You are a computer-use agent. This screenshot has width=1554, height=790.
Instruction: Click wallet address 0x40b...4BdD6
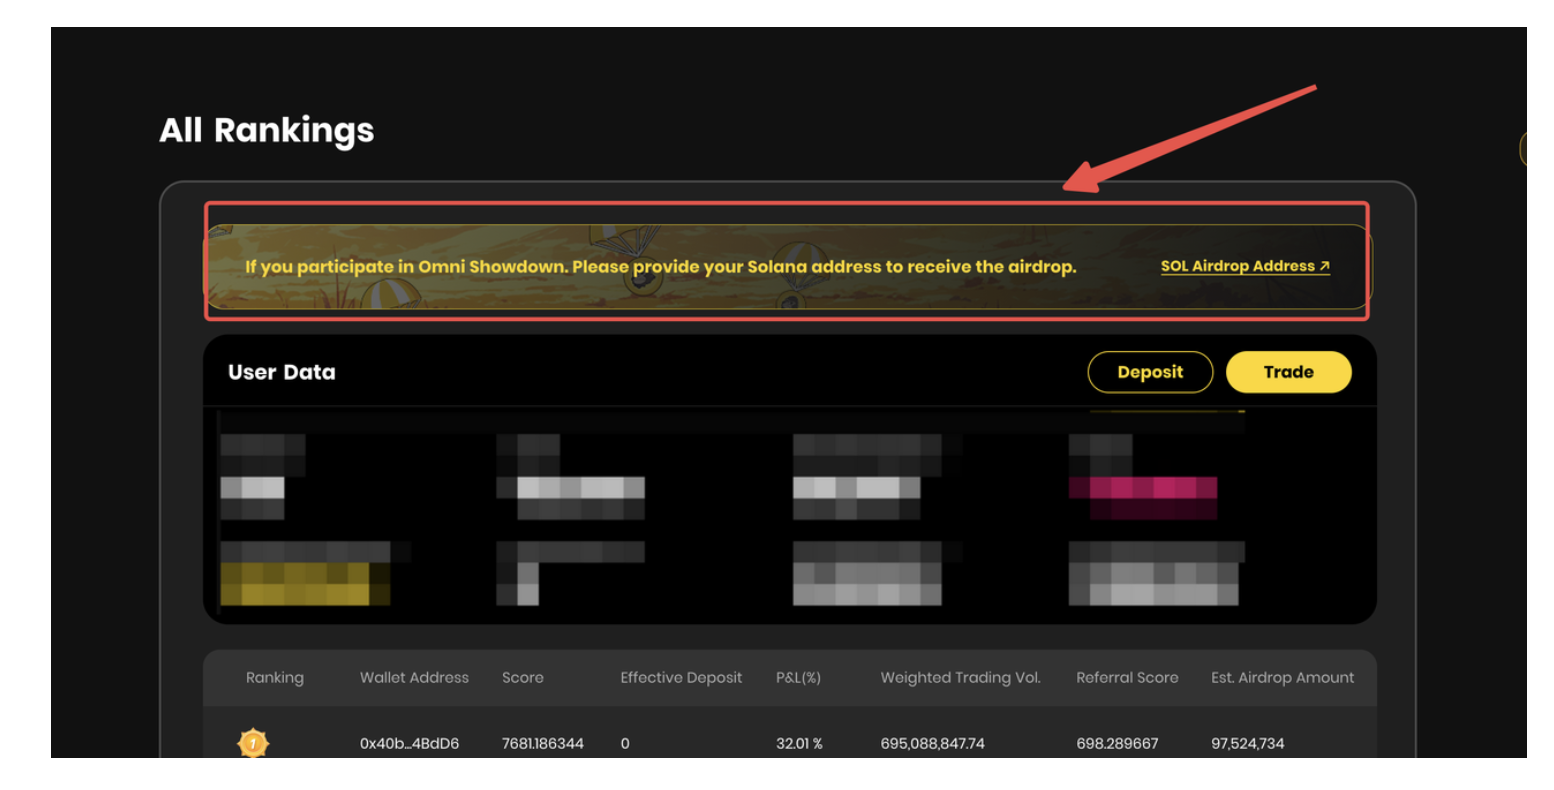409,743
